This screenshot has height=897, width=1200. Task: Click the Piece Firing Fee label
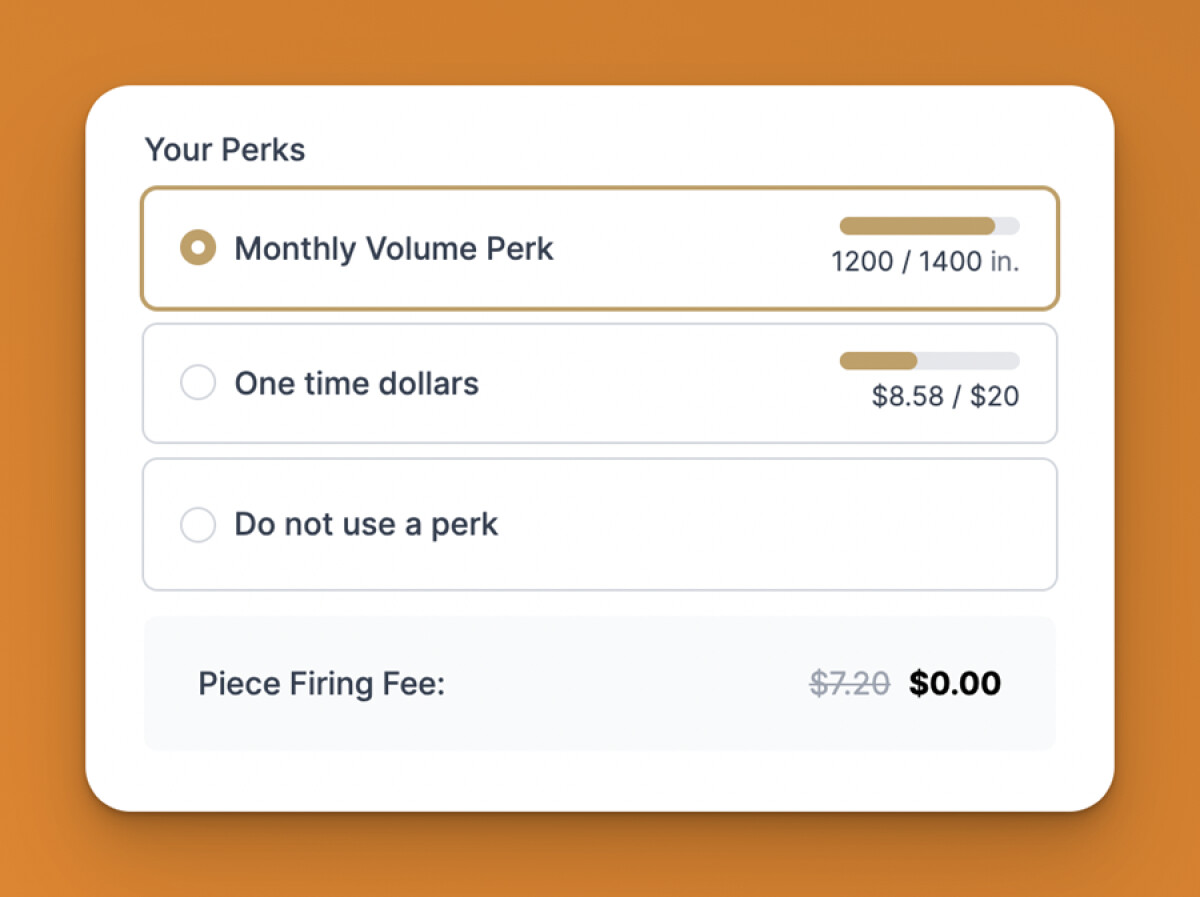(321, 684)
